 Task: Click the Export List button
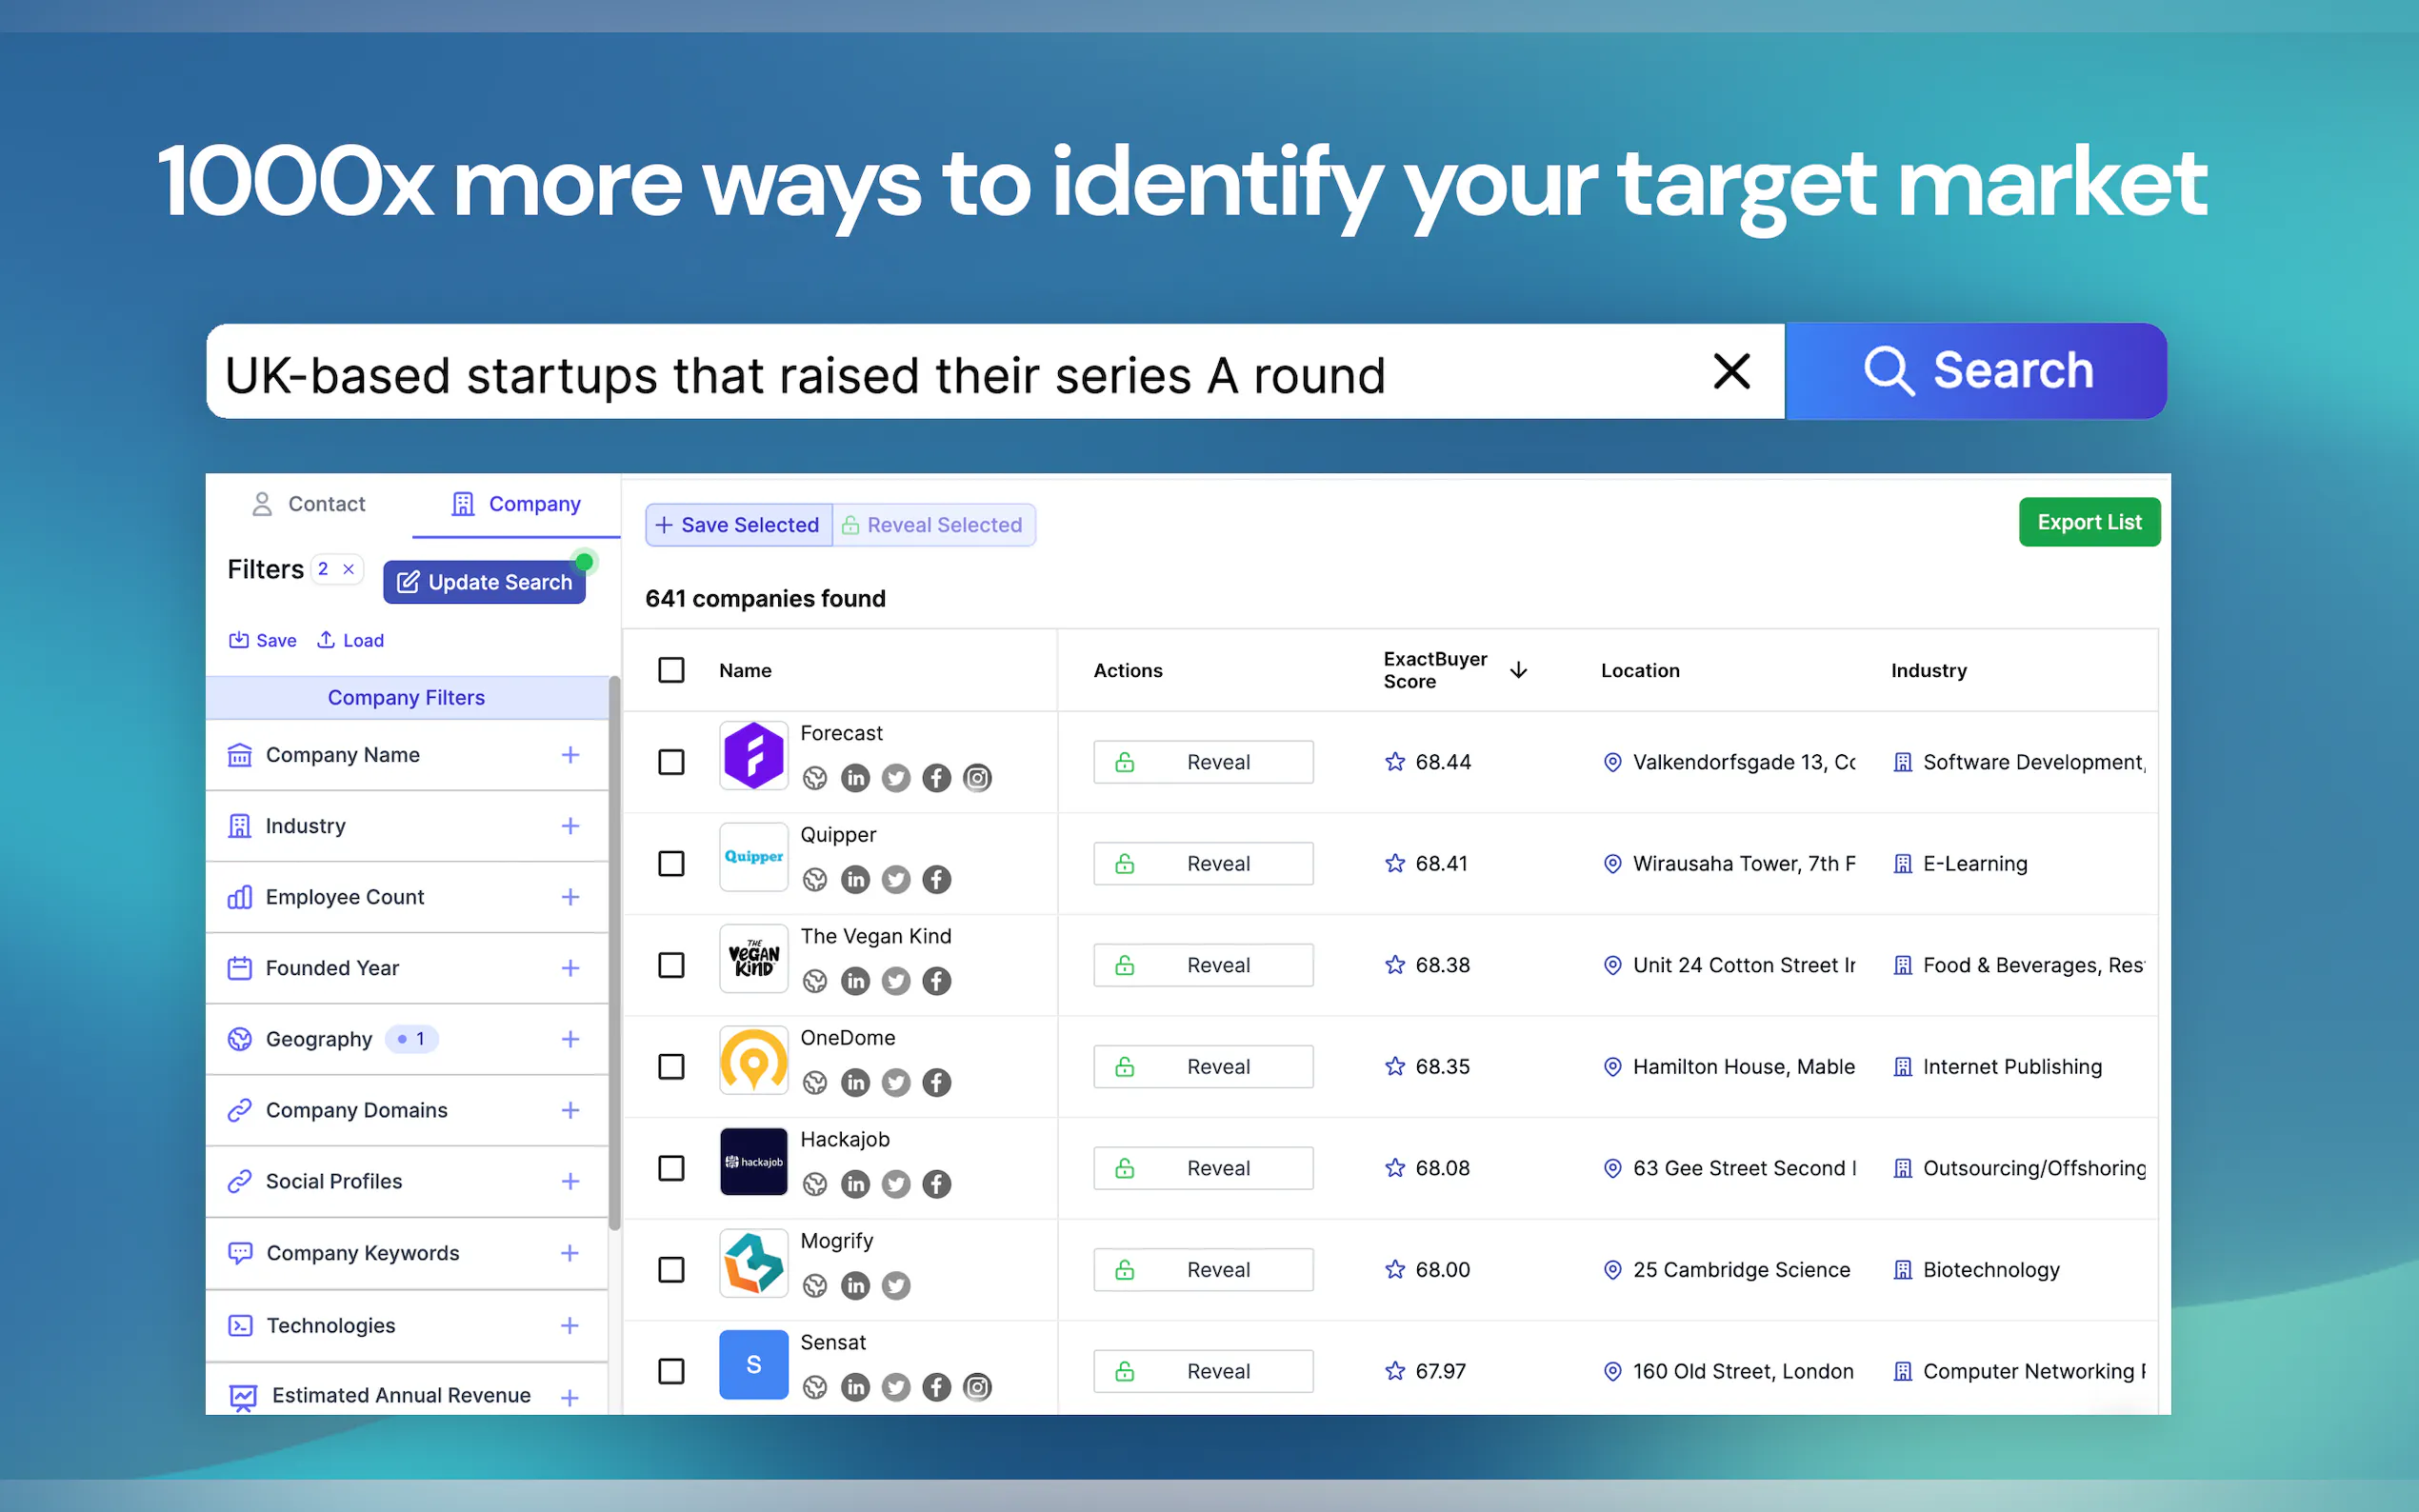pyautogui.click(x=2088, y=522)
